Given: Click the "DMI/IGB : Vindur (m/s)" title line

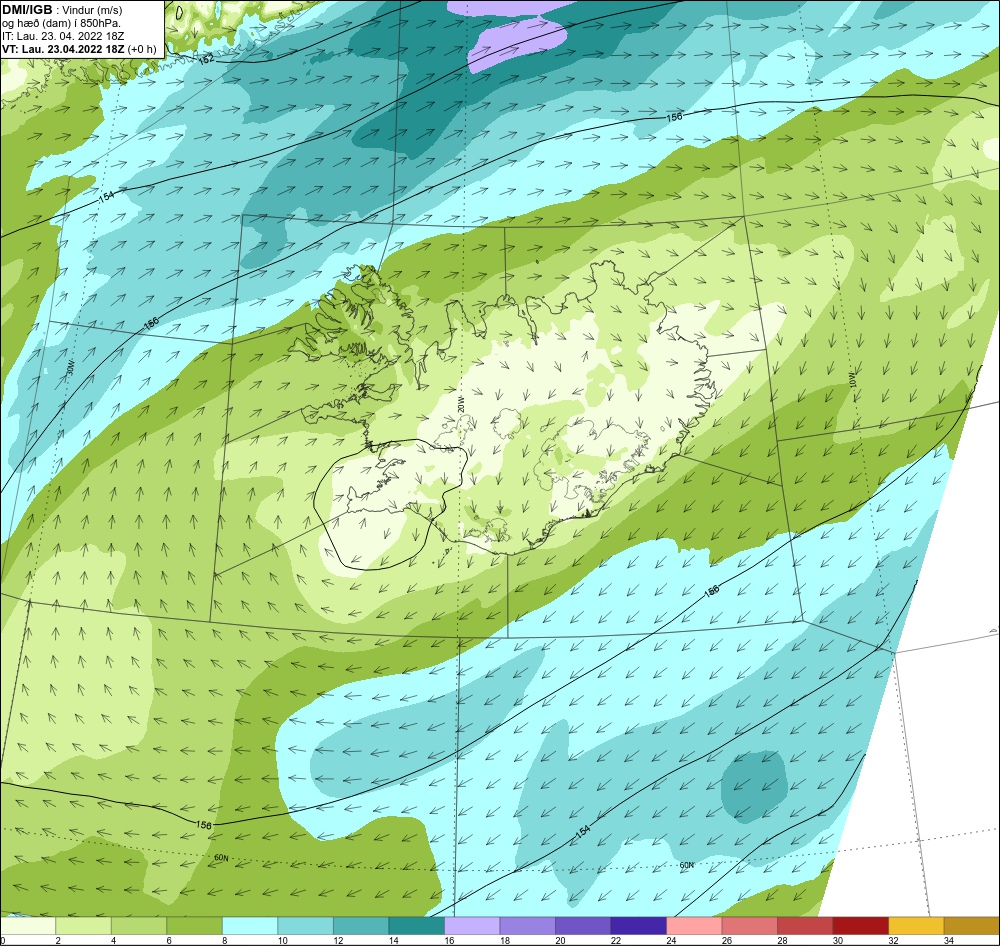Looking at the screenshot, I should click(x=62, y=10).
